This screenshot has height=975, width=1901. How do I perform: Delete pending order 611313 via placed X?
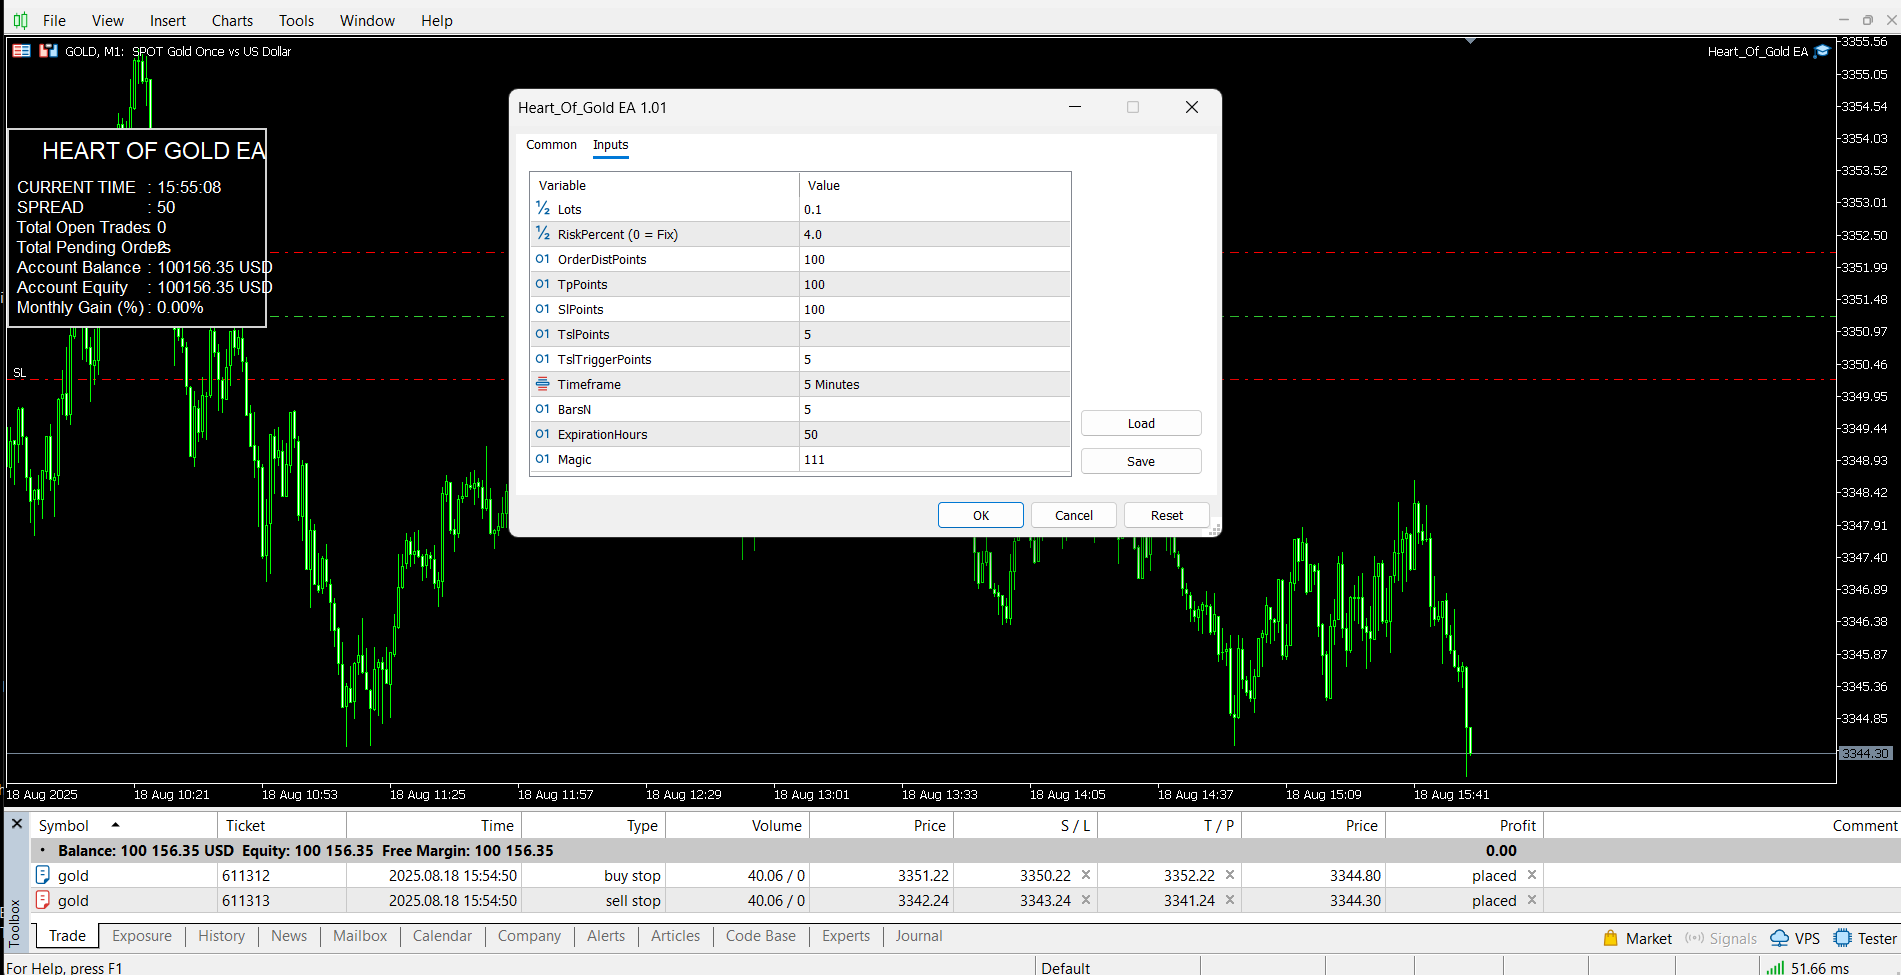pyautogui.click(x=1531, y=900)
